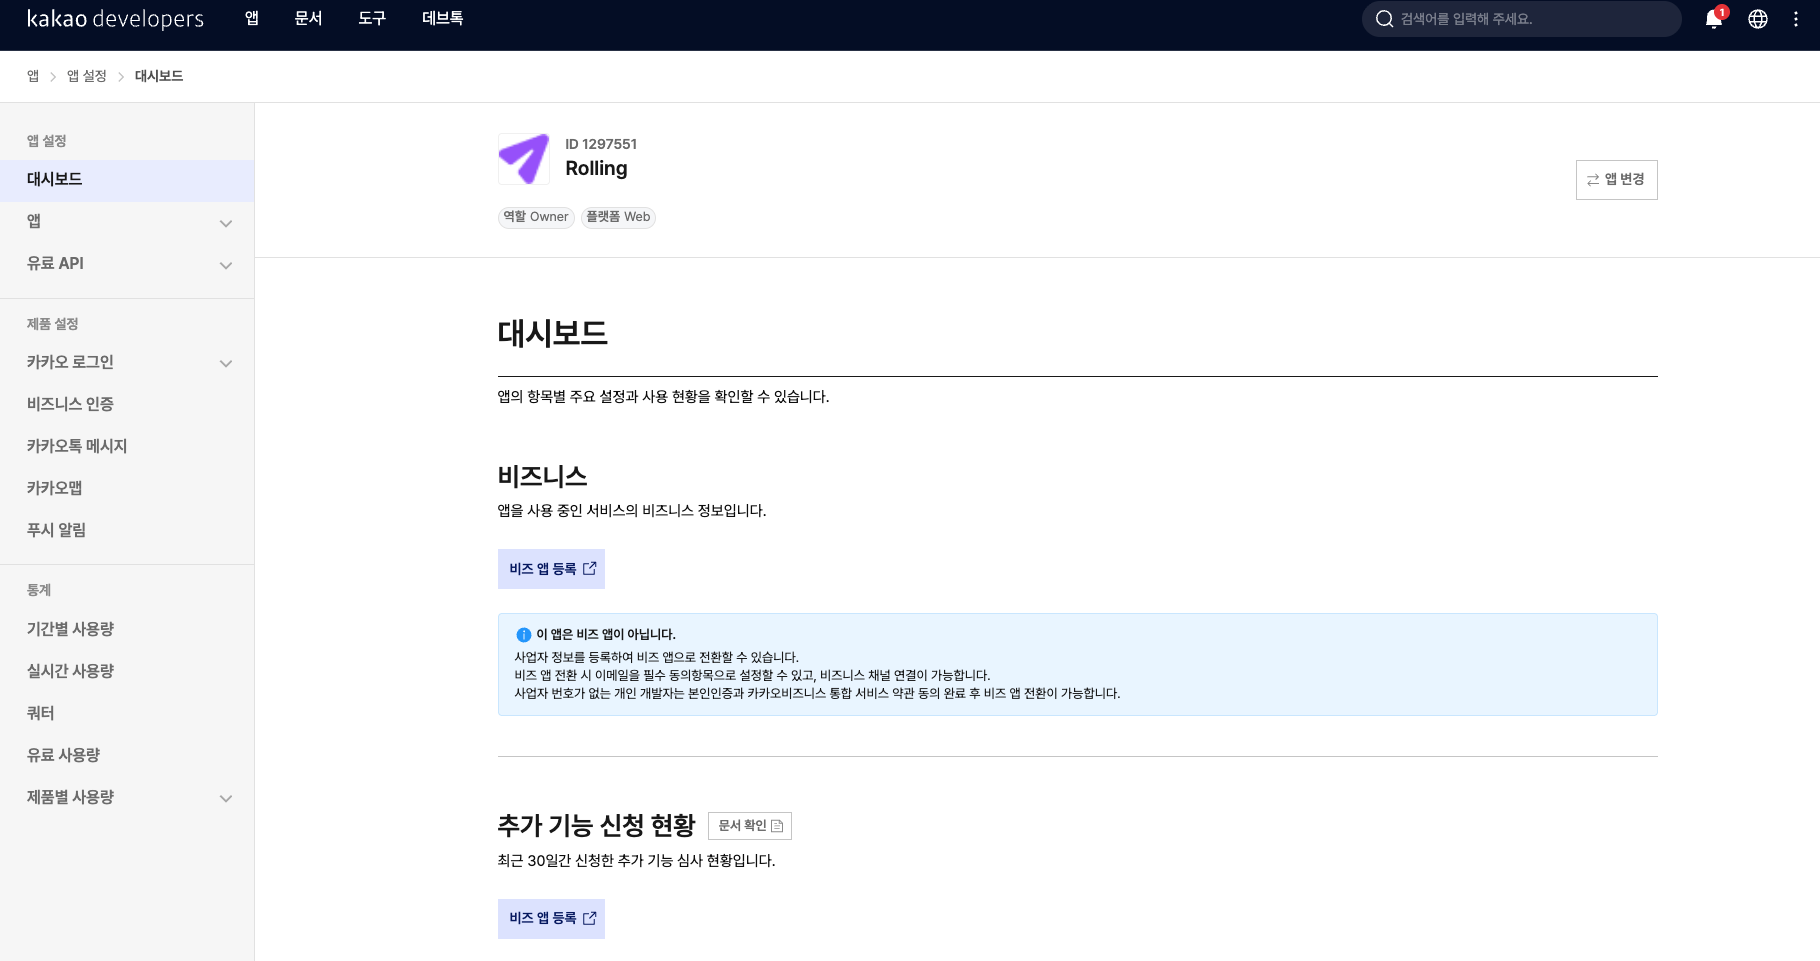
Task: Open the 문서 menu in the top bar
Action: click(x=308, y=18)
